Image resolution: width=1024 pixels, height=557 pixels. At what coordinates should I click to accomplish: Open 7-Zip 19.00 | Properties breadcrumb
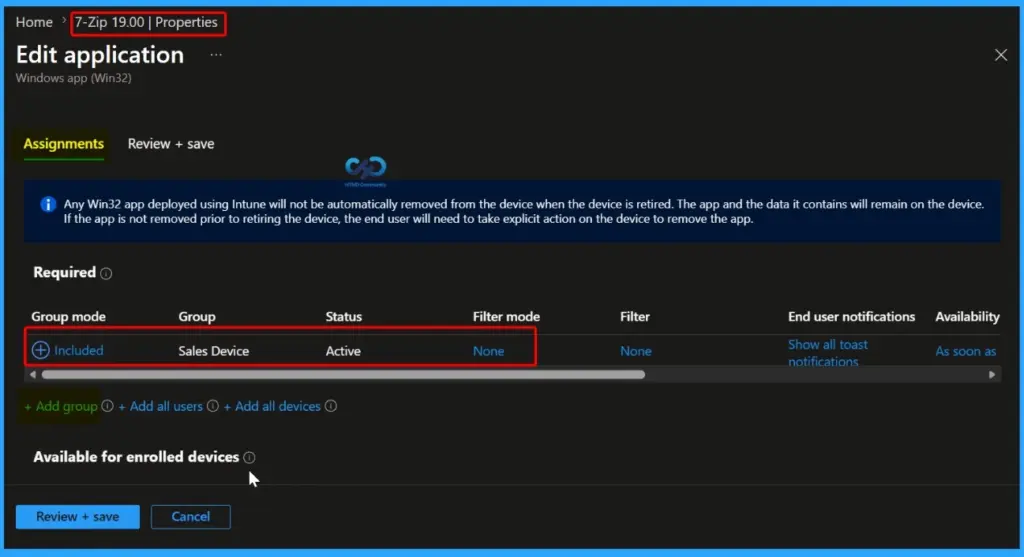(x=146, y=22)
